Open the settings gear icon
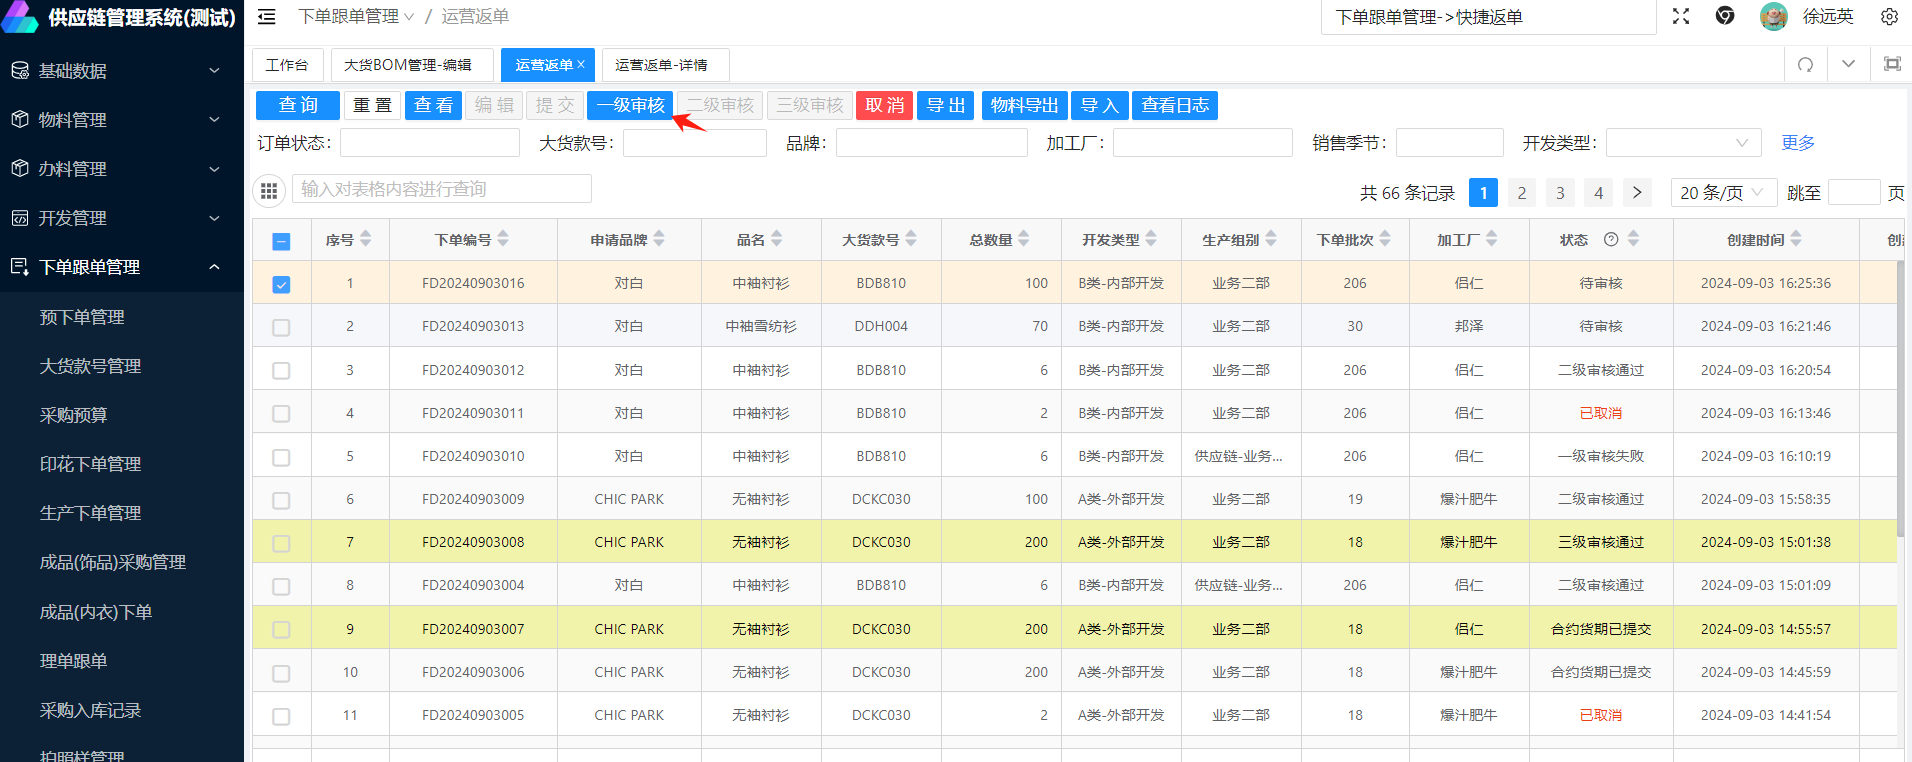This screenshot has height=762, width=1912. click(x=1889, y=17)
